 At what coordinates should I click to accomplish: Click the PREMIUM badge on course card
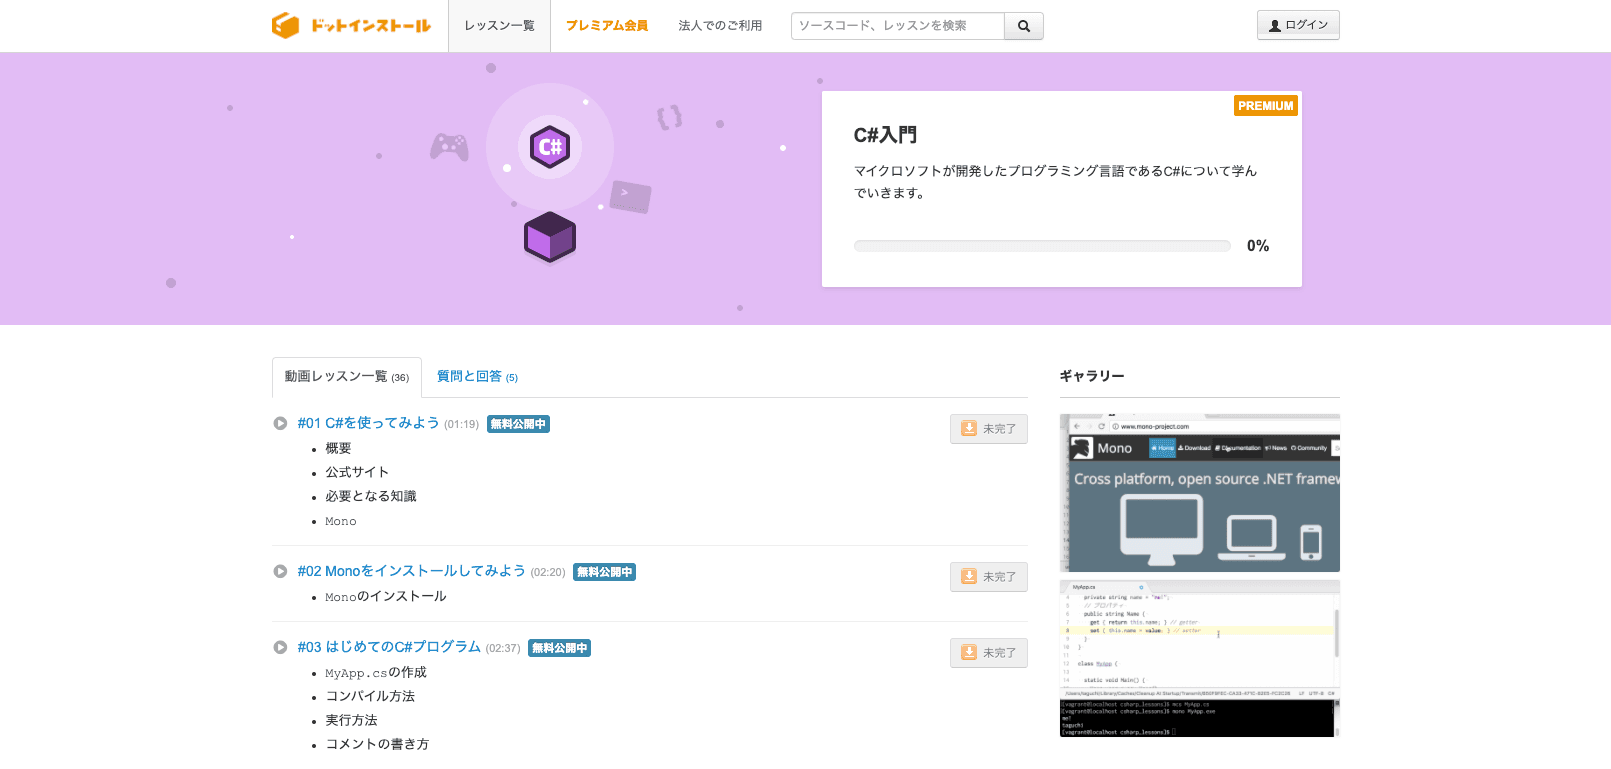click(x=1265, y=105)
